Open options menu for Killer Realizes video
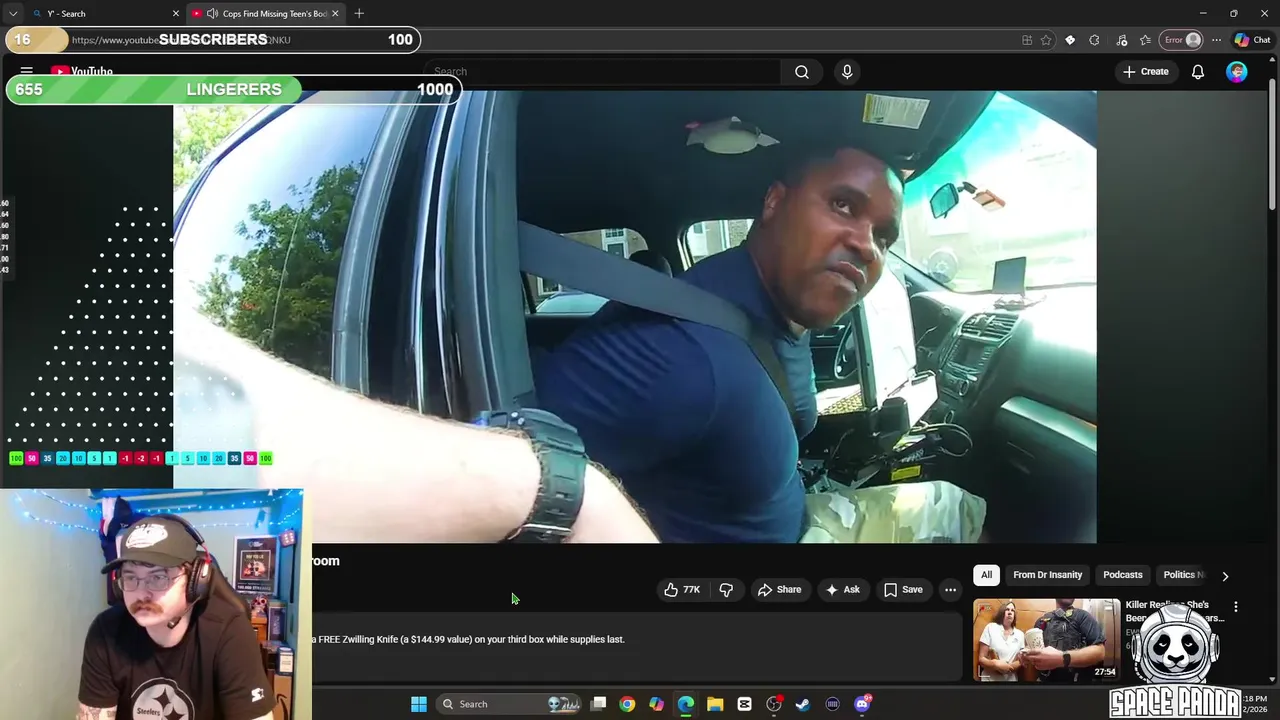This screenshot has width=1280, height=720. pyautogui.click(x=1236, y=607)
